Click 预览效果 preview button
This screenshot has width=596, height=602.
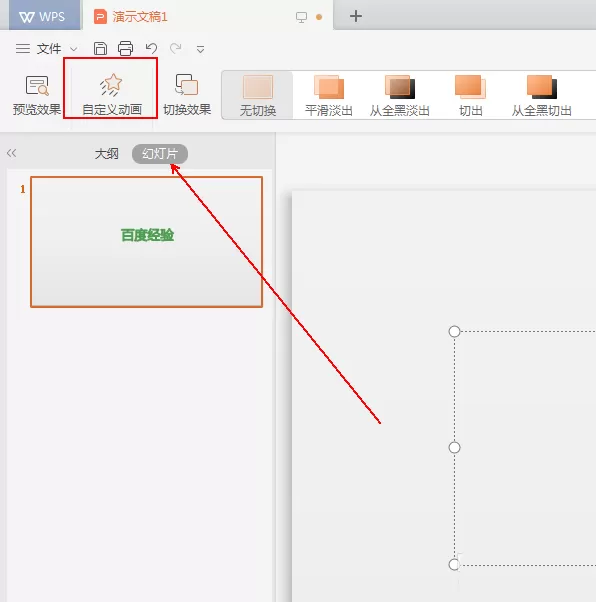[x=36, y=95]
